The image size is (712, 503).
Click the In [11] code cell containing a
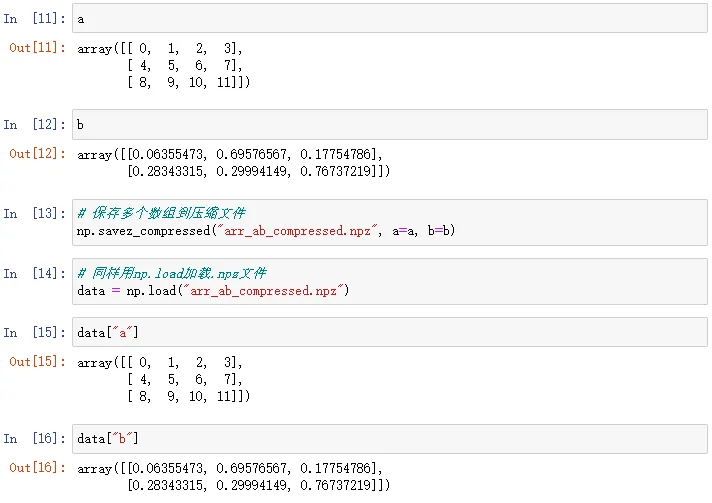tap(390, 19)
